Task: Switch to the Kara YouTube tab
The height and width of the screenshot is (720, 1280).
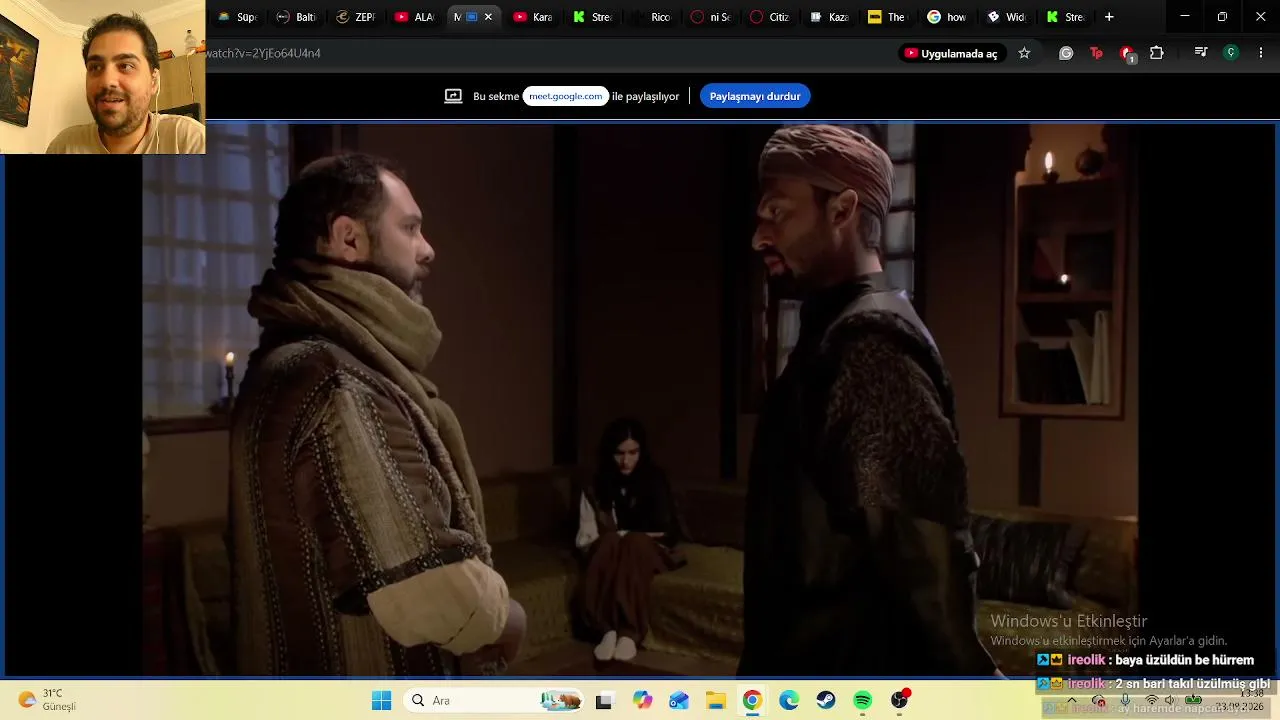Action: [533, 17]
